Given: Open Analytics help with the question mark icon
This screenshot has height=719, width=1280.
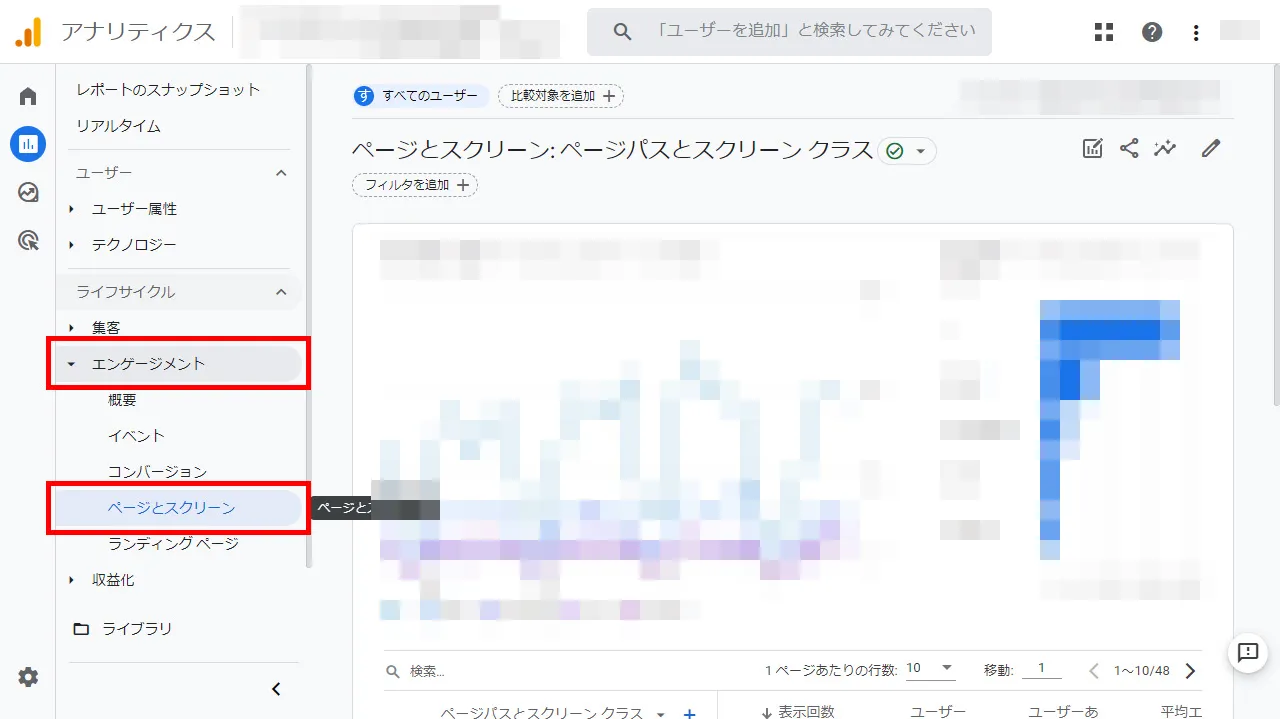Looking at the screenshot, I should coord(1151,31).
